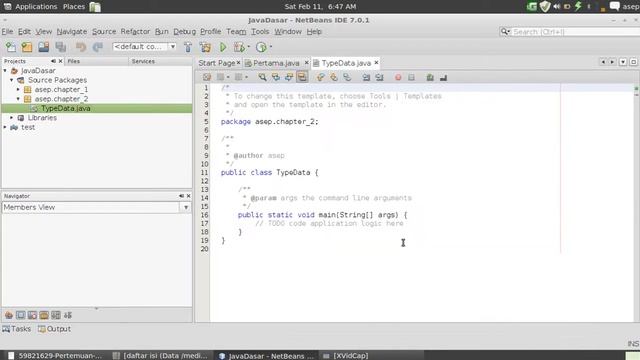Click the Search (Ctrl+I) field

576,31
